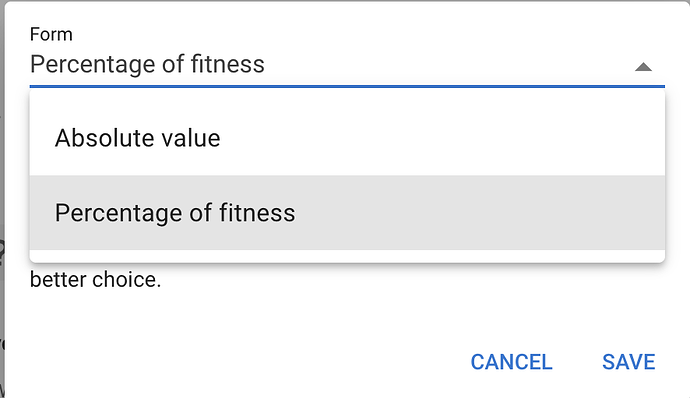Click the Form field showing Percentage of fitness
Image resolution: width=690 pixels, height=398 pixels.
click(x=347, y=64)
